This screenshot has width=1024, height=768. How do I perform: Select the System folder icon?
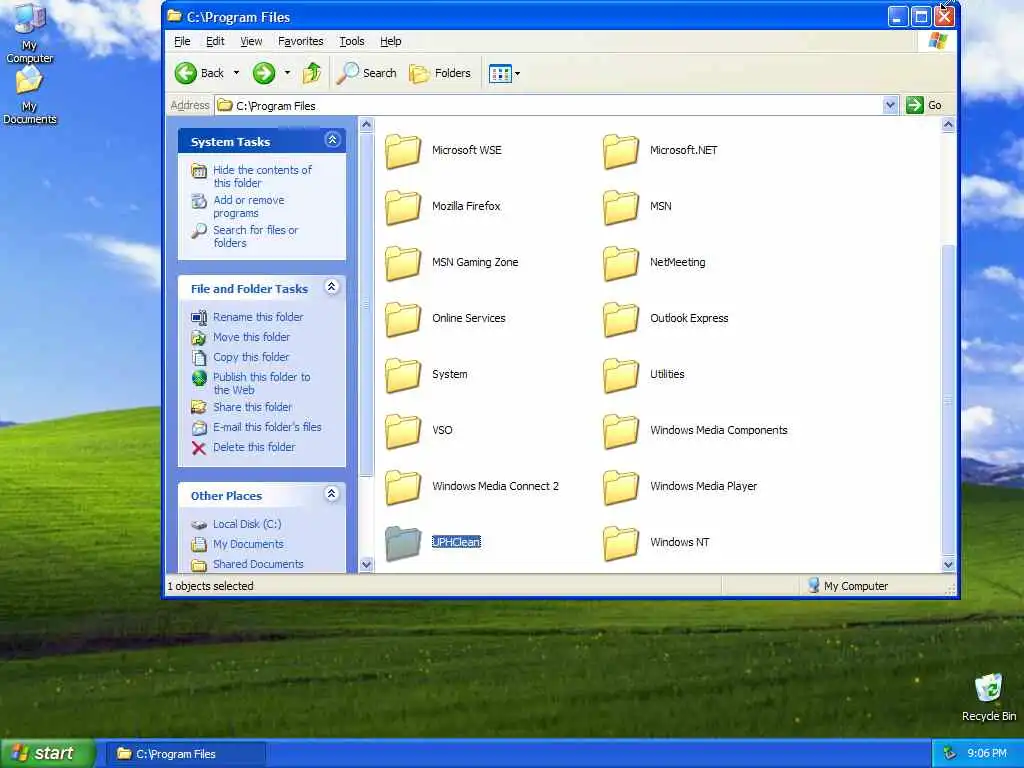402,376
